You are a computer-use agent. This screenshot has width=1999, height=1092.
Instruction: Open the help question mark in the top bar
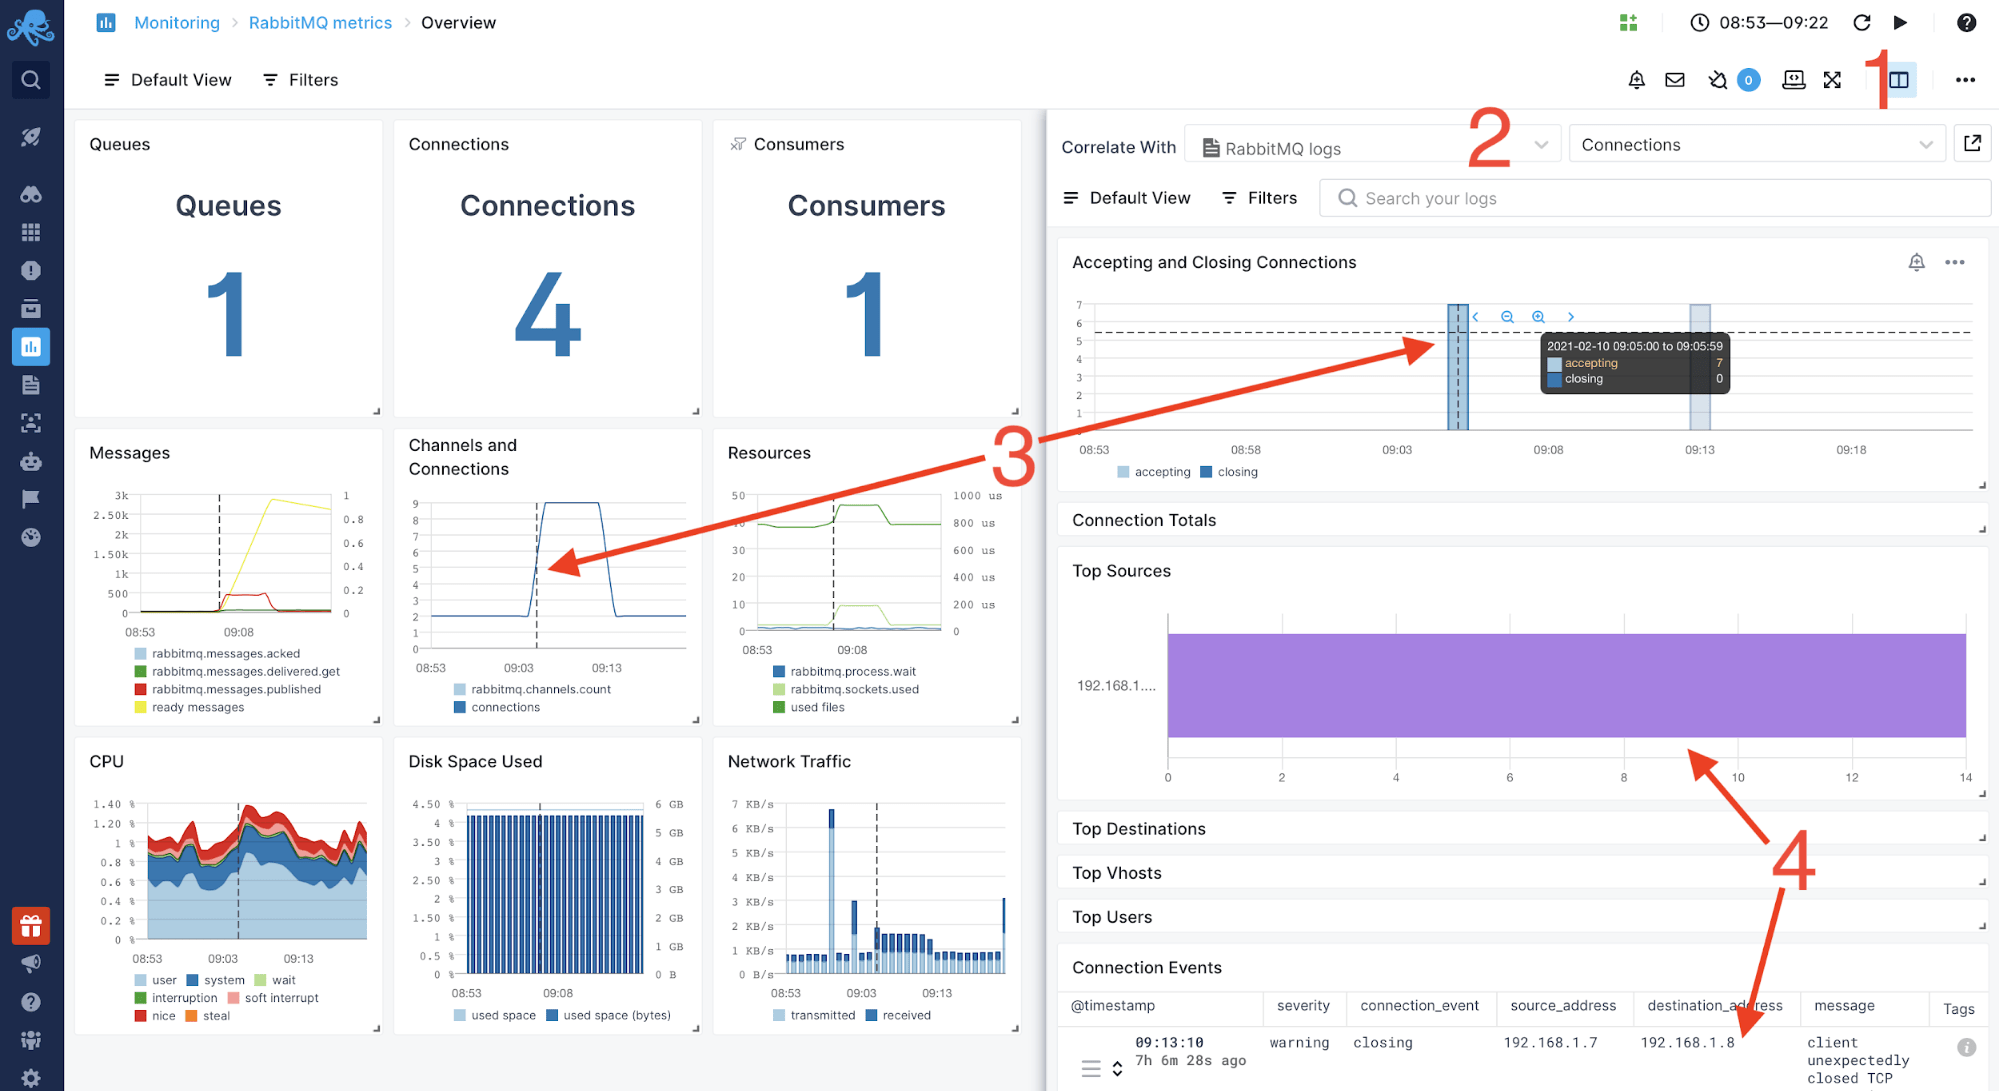pos(1966,22)
